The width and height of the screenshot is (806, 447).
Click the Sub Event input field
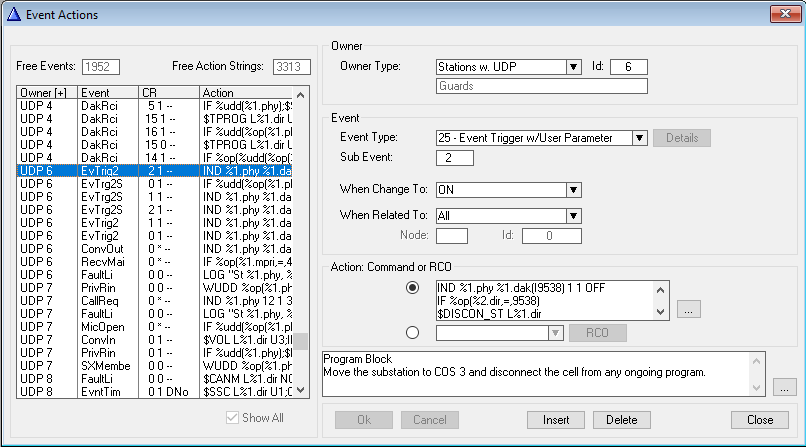[455, 158]
